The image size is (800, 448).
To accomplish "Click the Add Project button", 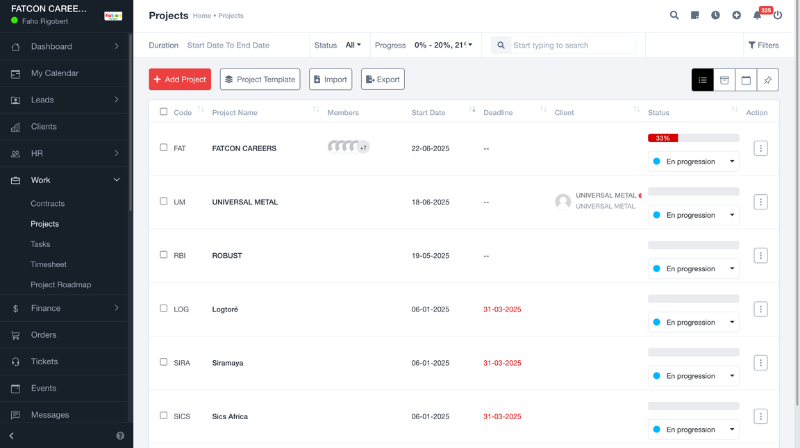I will point(180,79).
